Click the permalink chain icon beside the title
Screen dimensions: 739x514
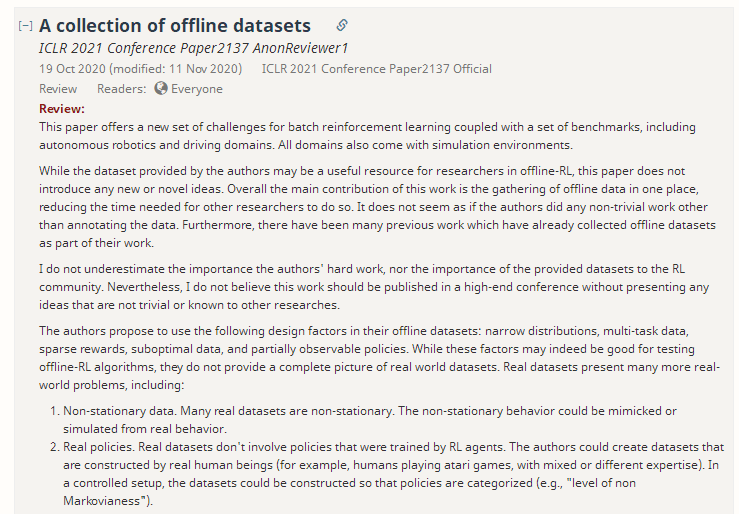coord(342,25)
